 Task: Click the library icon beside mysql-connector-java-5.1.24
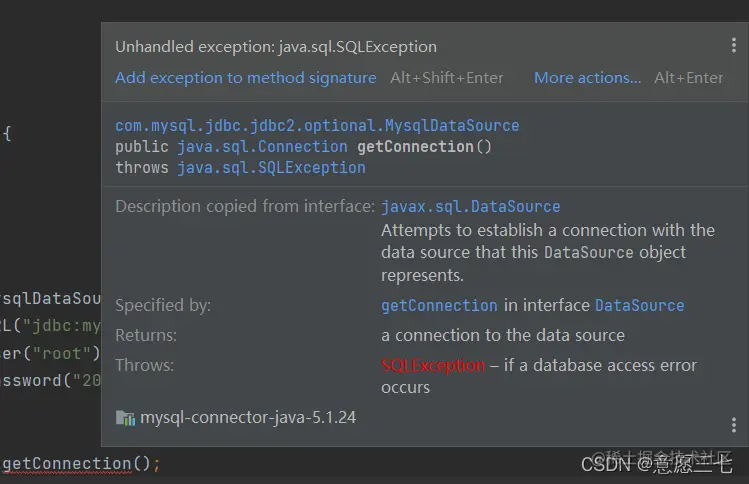(125, 418)
